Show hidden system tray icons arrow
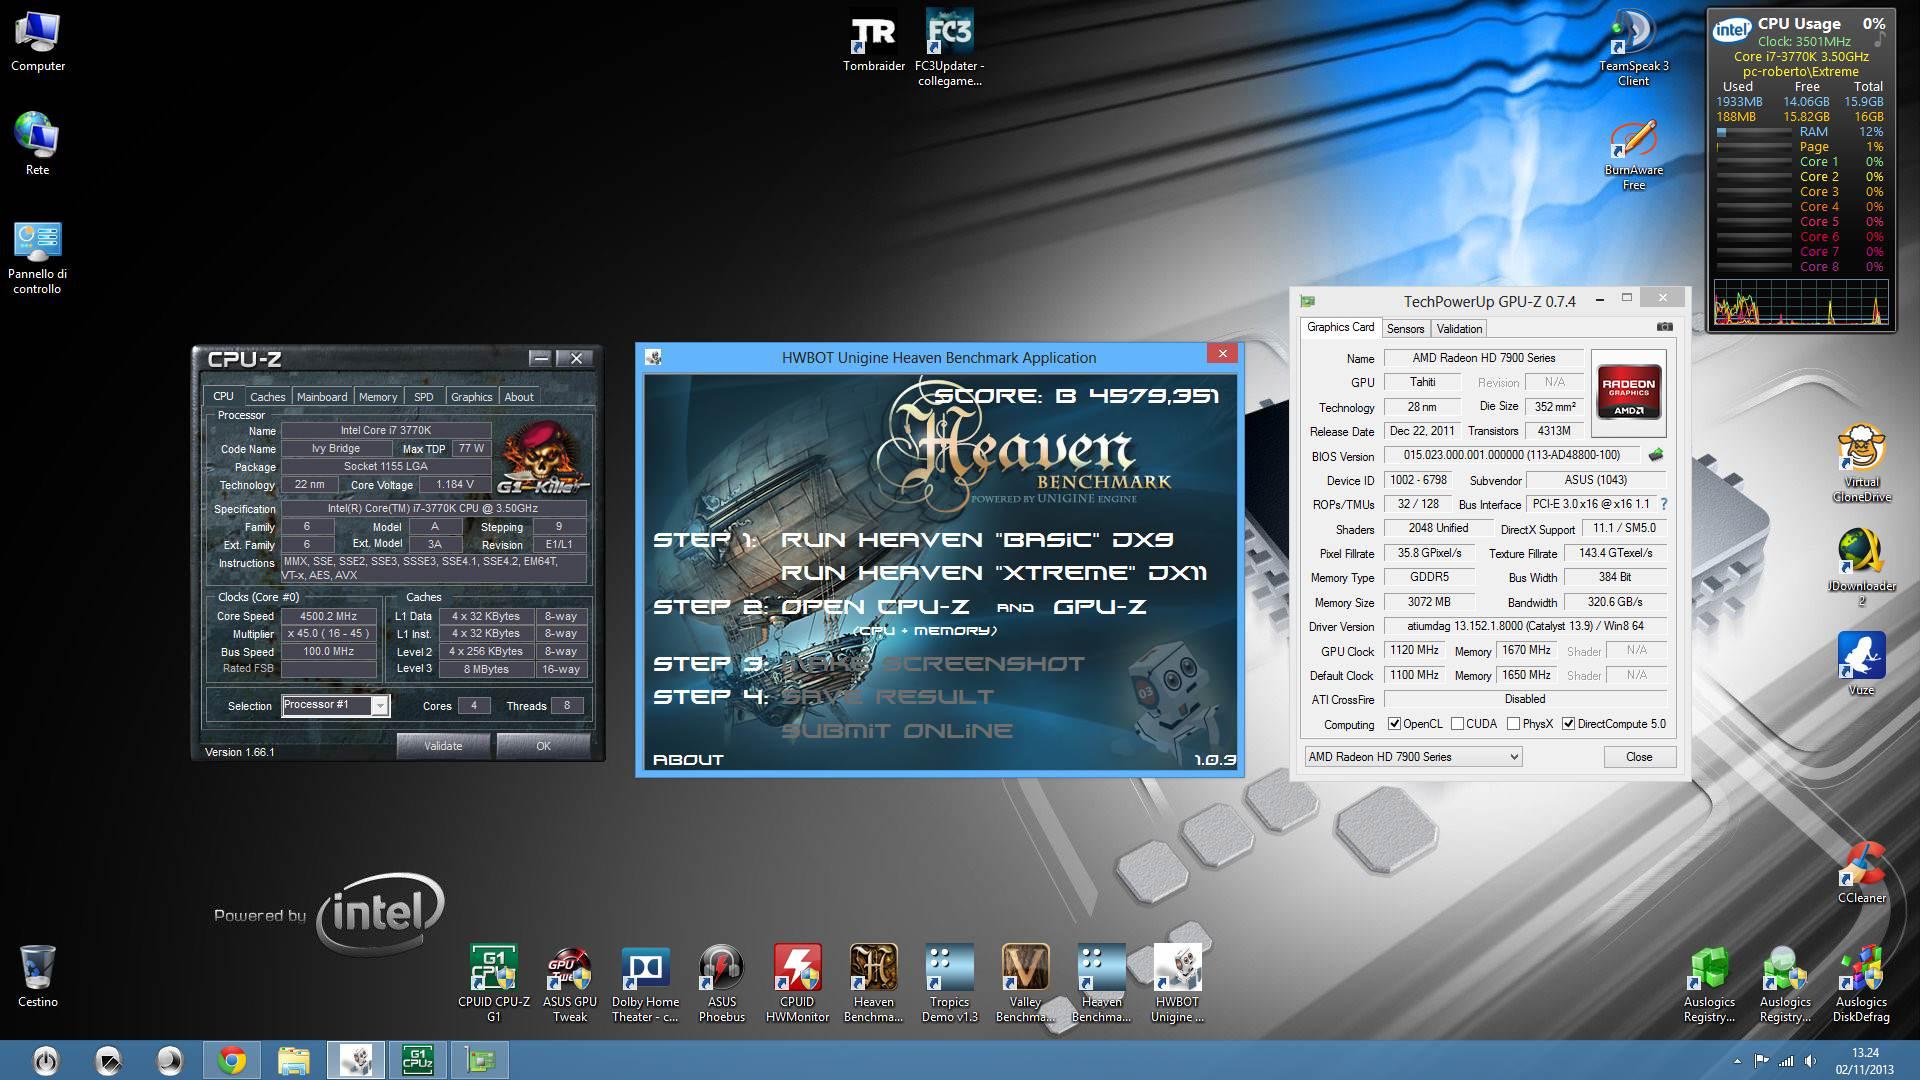1920x1080 pixels. [x=1737, y=1061]
